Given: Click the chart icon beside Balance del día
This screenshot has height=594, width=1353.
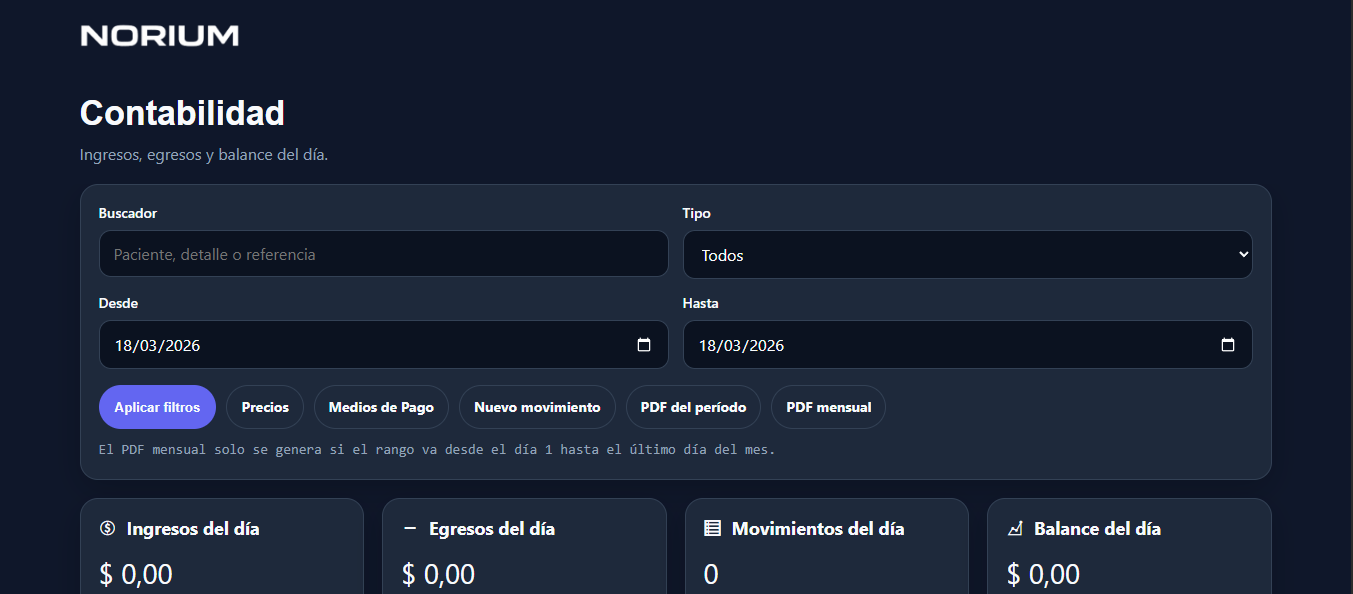Looking at the screenshot, I should (x=1014, y=529).
